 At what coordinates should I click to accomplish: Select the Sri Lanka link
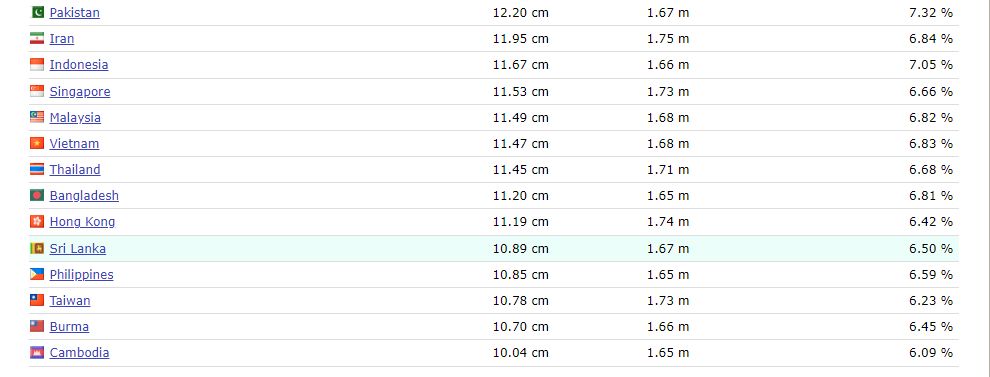78,248
